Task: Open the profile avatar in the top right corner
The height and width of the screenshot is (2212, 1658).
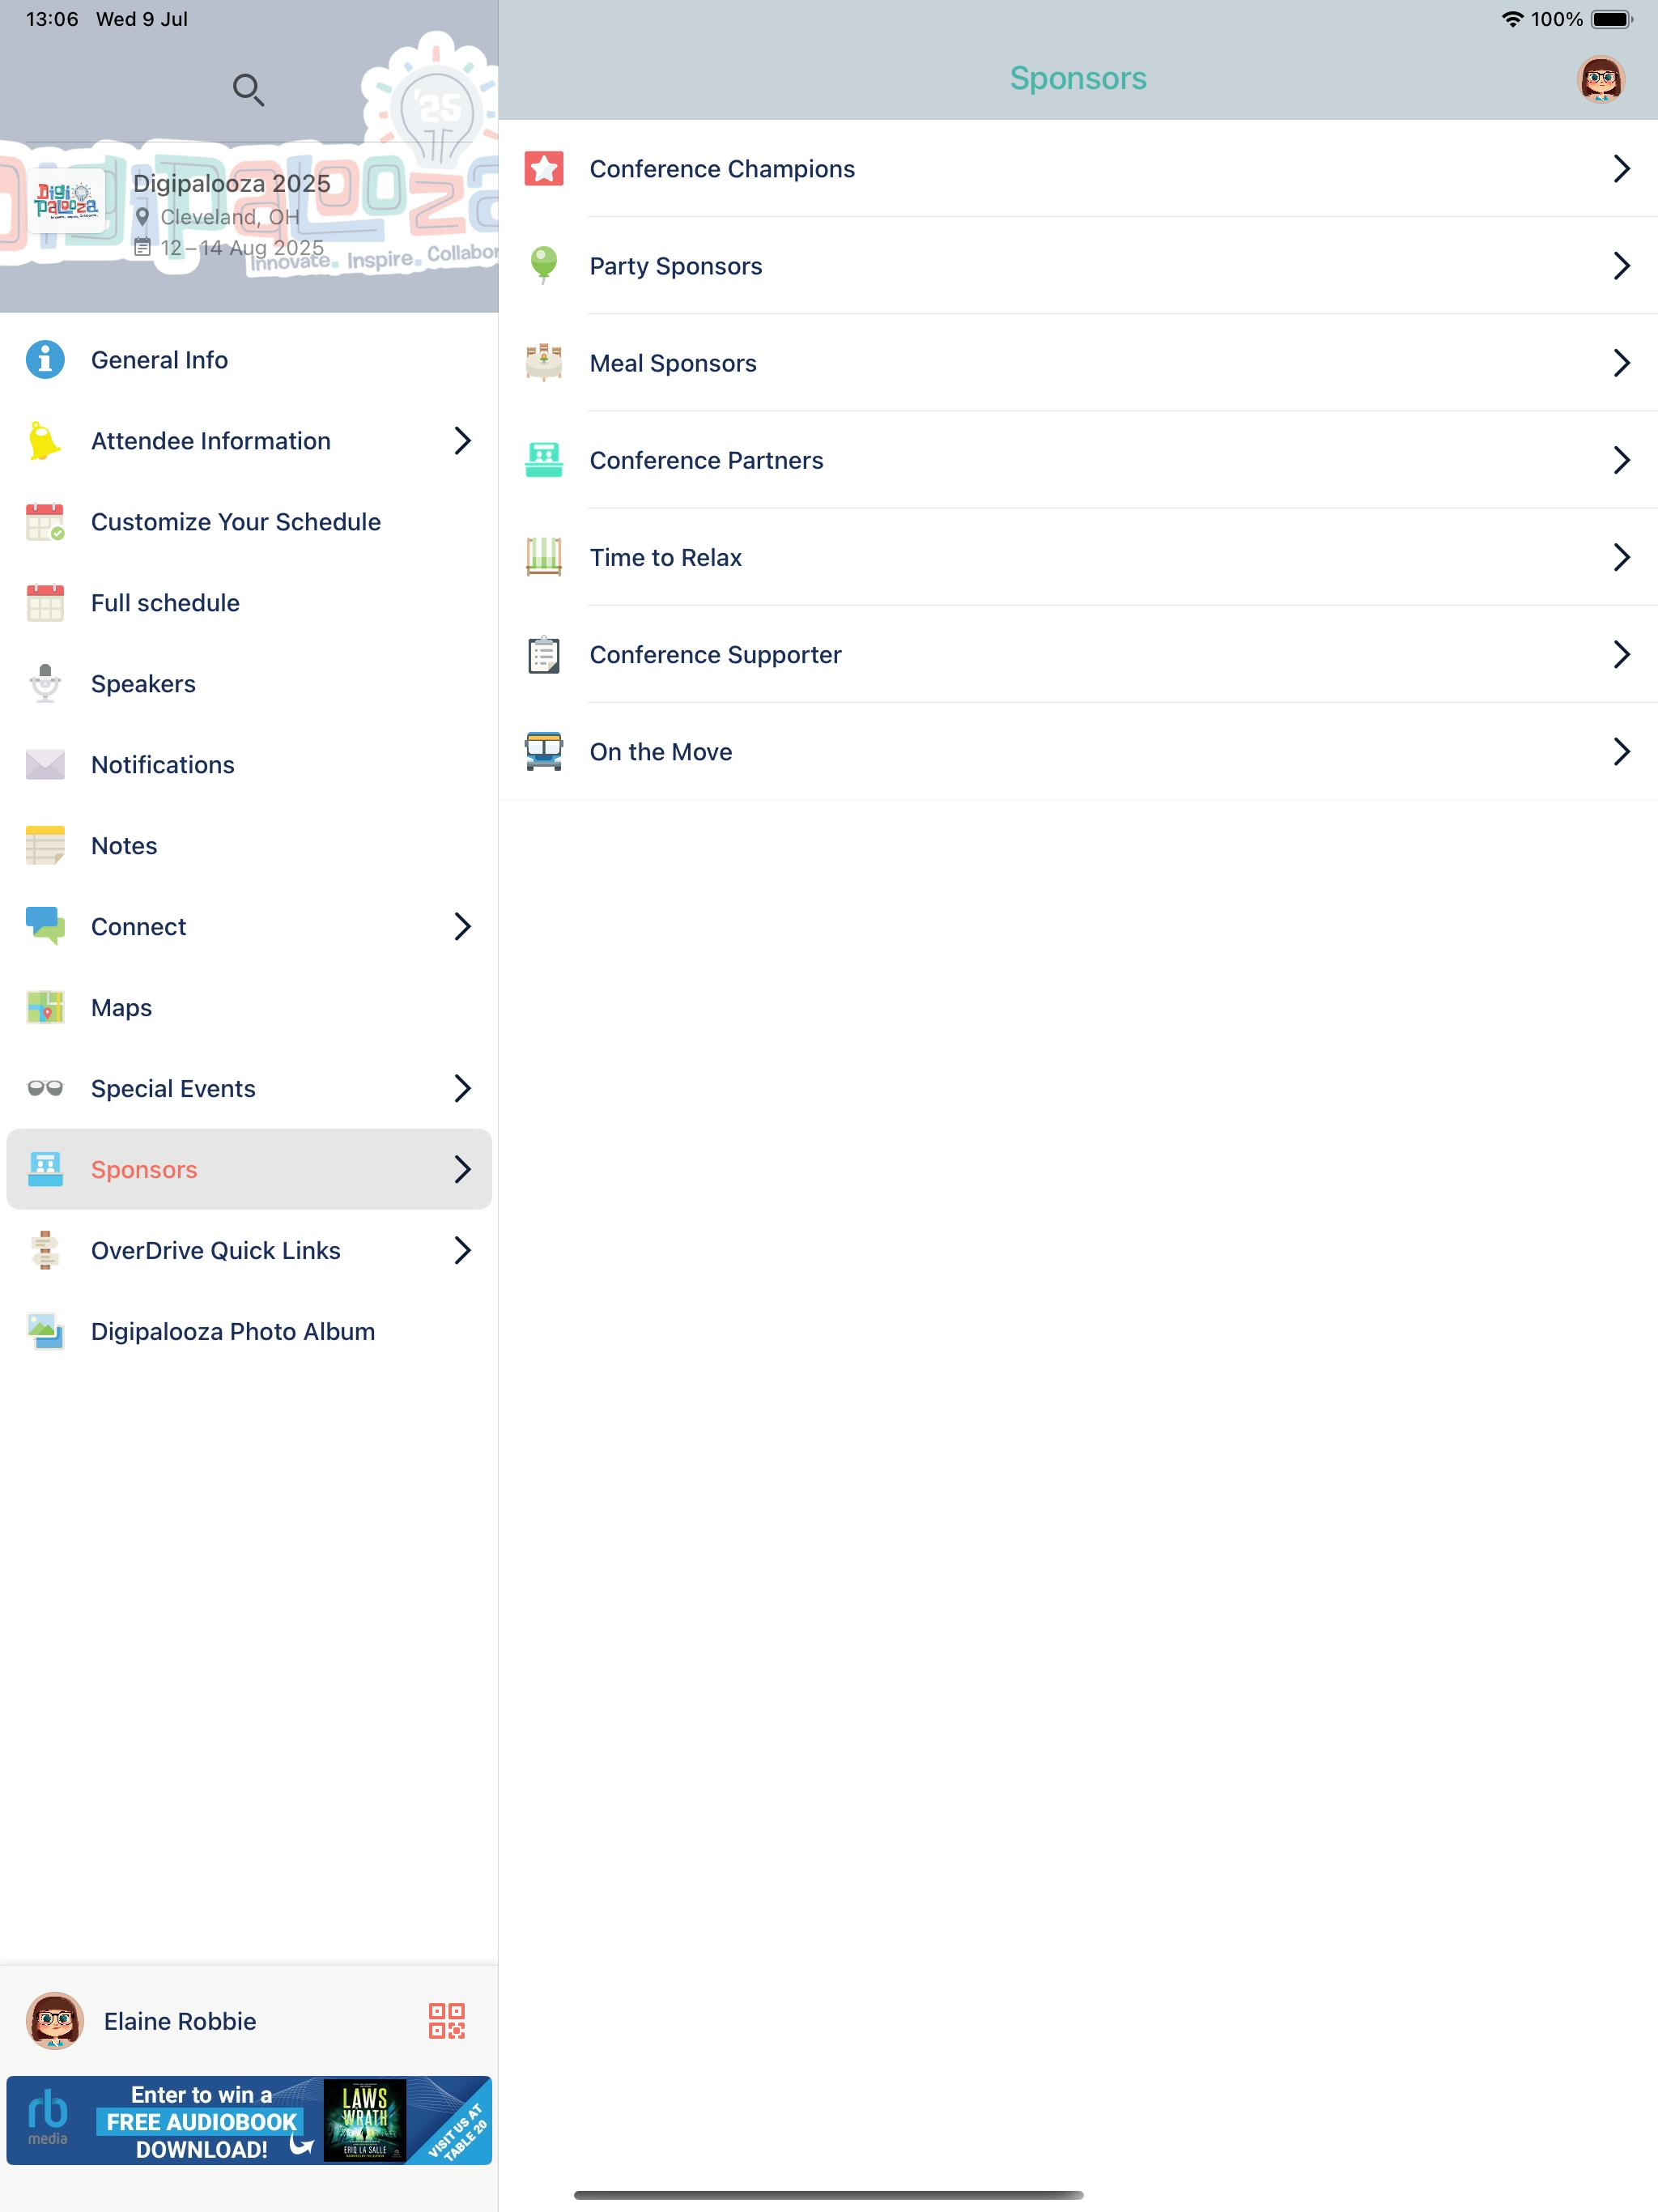Action: pyautogui.click(x=1600, y=79)
